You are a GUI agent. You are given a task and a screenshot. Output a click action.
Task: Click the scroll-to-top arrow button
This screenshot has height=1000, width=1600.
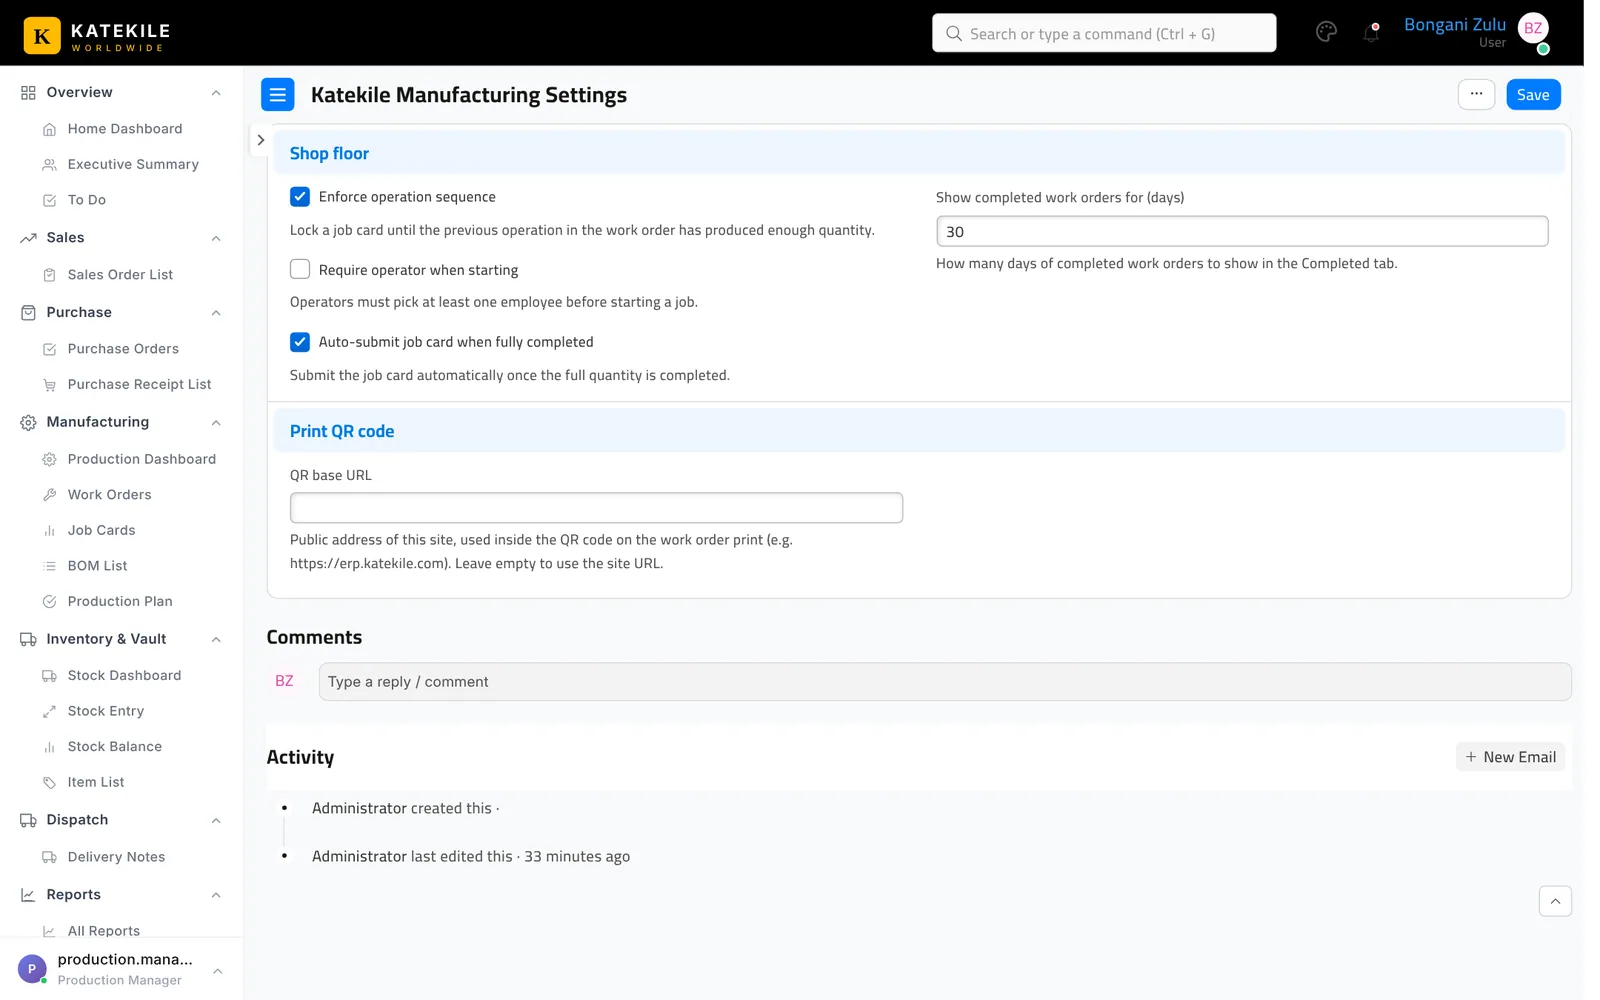pyautogui.click(x=1555, y=901)
